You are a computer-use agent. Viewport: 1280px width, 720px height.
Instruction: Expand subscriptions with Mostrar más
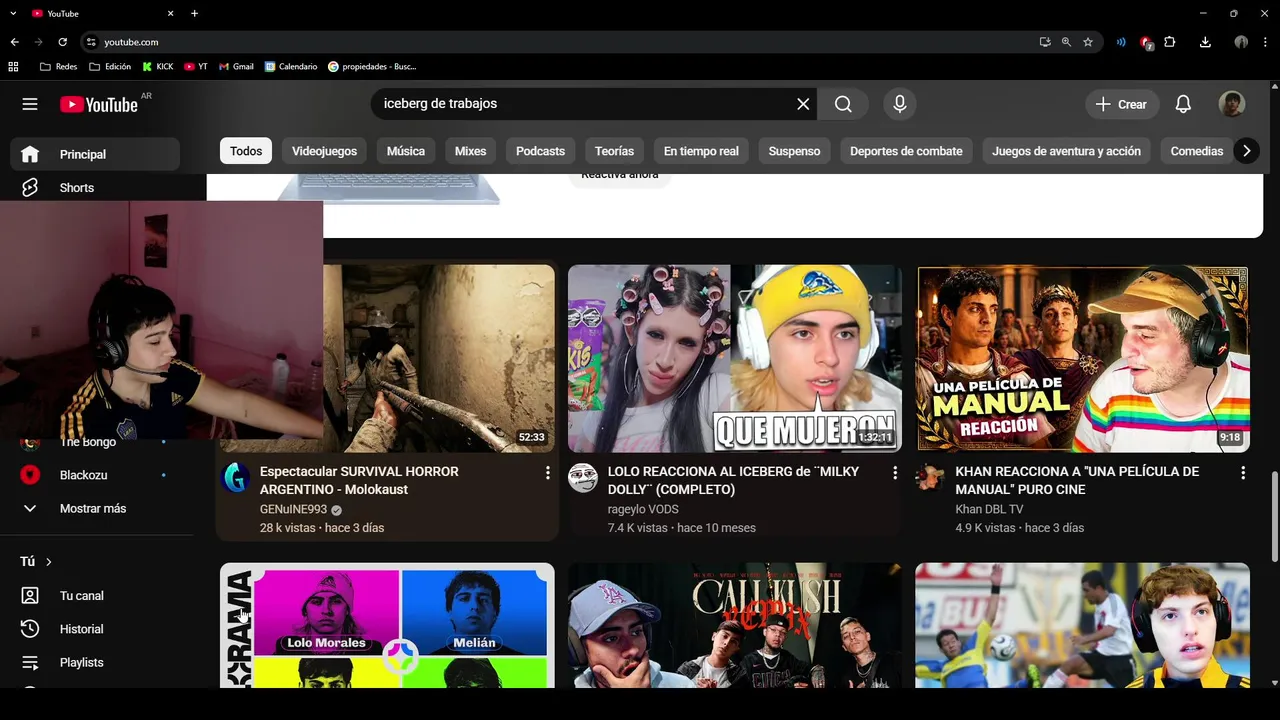pos(95,508)
